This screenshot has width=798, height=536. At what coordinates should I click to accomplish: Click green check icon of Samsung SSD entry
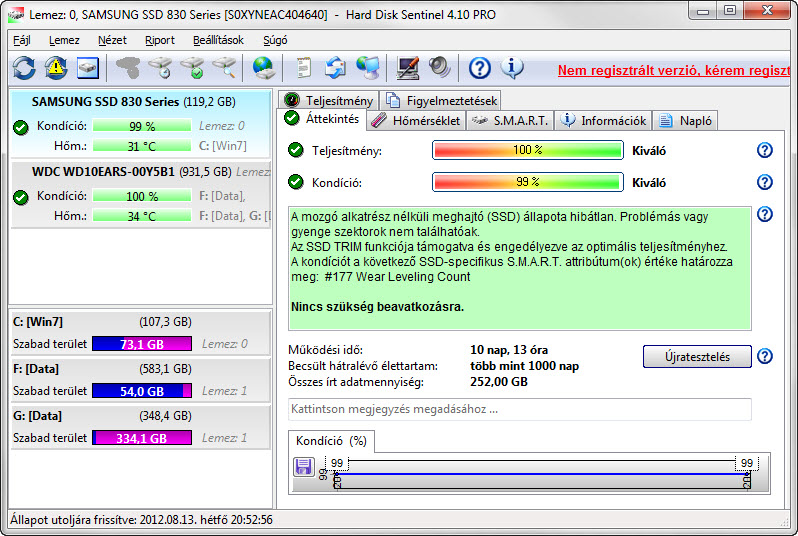tap(21, 127)
